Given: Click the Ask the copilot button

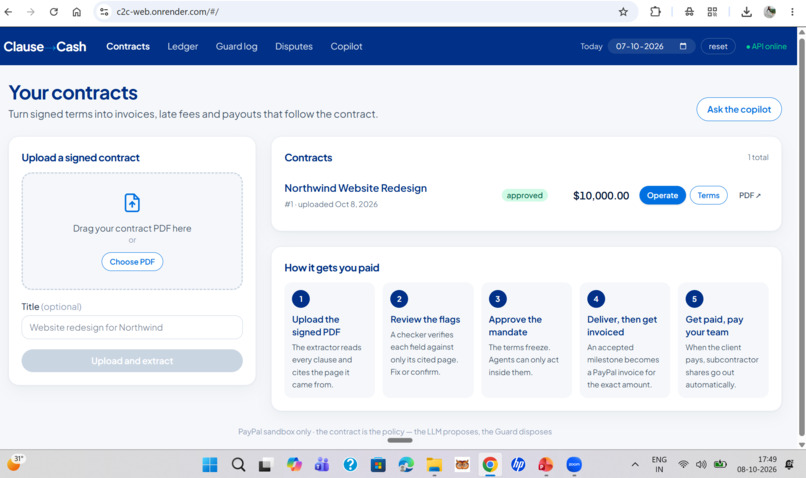Looking at the screenshot, I should coord(739,109).
